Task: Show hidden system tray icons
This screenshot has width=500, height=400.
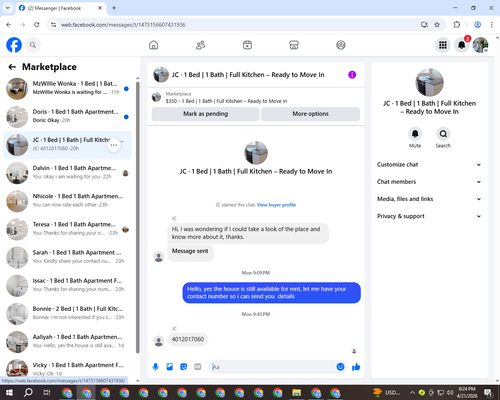Action: pos(412,392)
